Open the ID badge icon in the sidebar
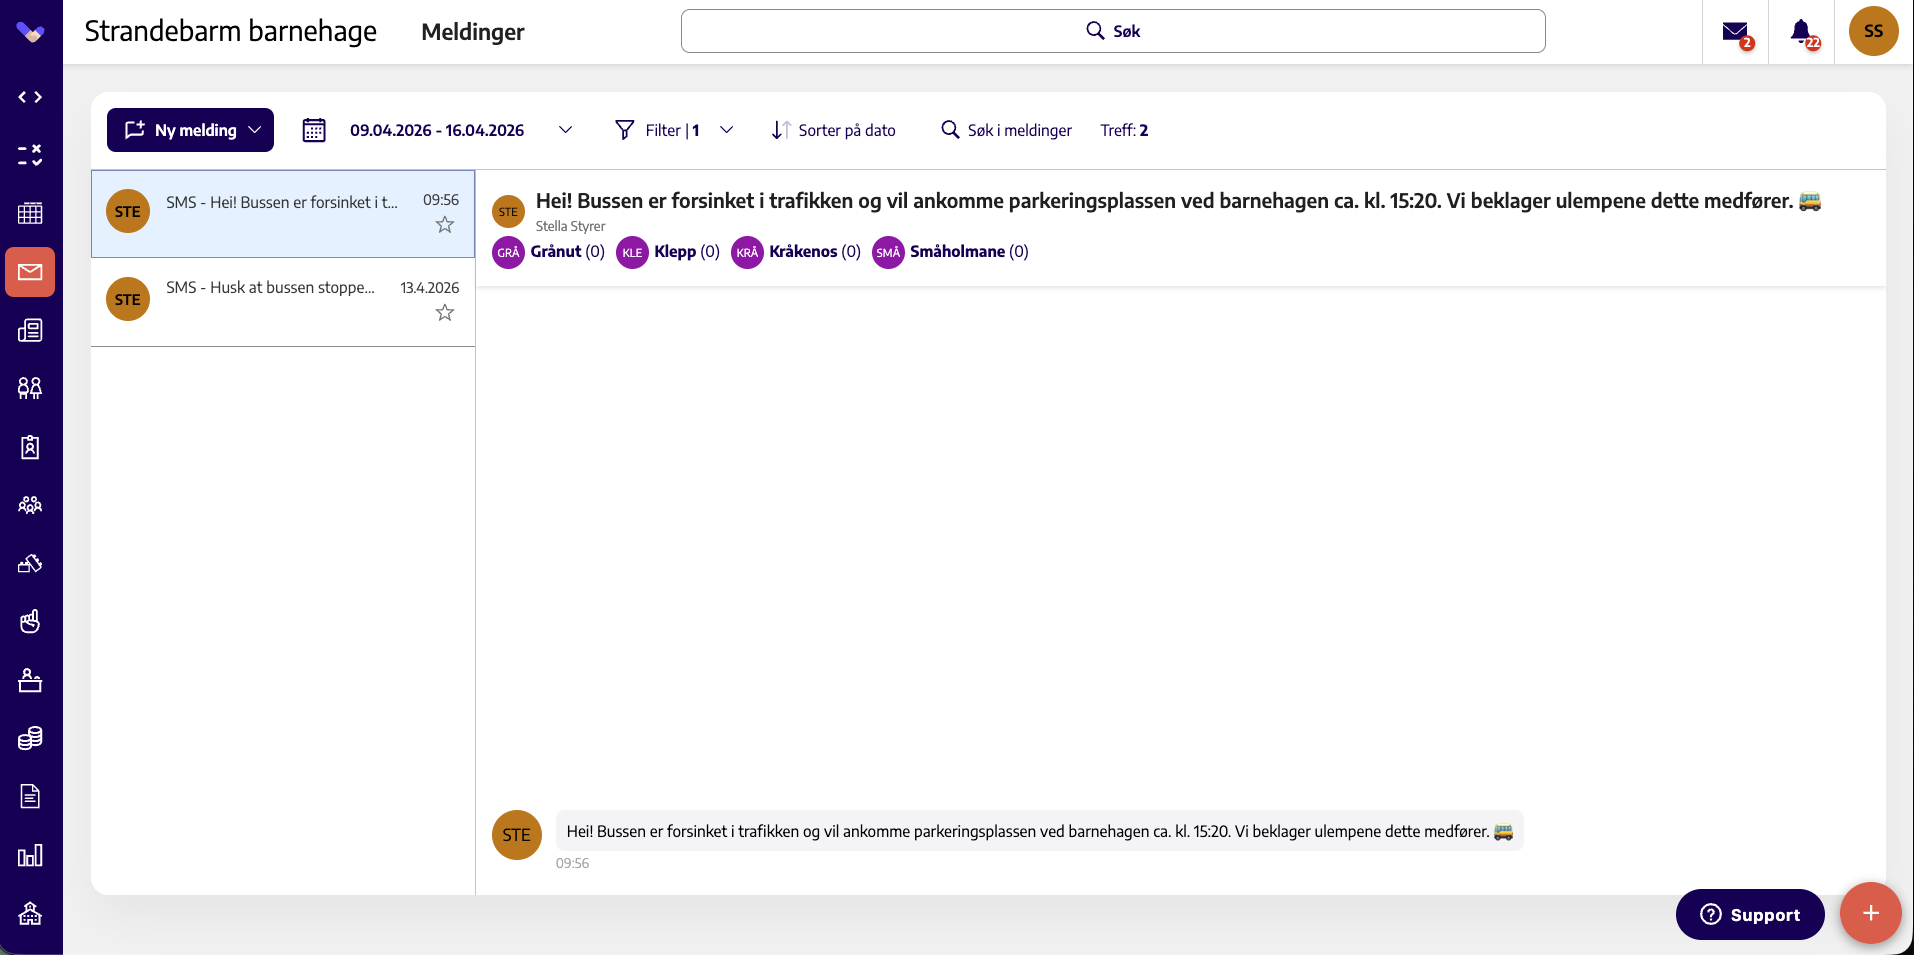This screenshot has width=1914, height=955. click(x=30, y=447)
